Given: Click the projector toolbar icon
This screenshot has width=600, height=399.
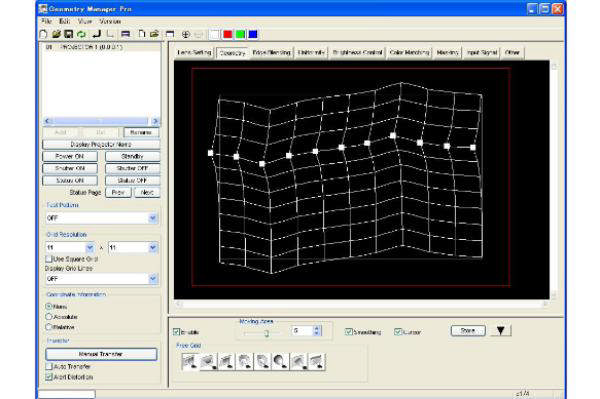Looking at the screenshot, I should click(x=125, y=34).
